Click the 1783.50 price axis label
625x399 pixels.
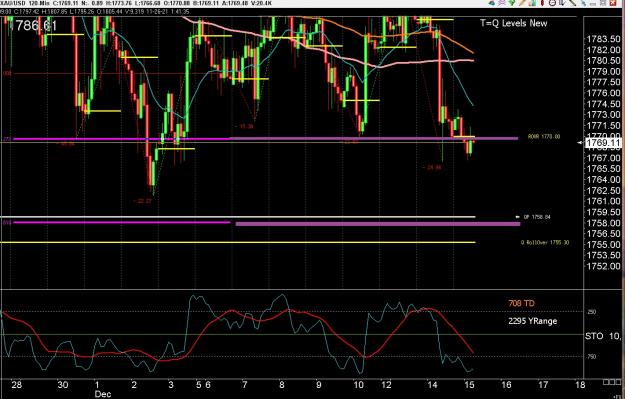[603, 39]
